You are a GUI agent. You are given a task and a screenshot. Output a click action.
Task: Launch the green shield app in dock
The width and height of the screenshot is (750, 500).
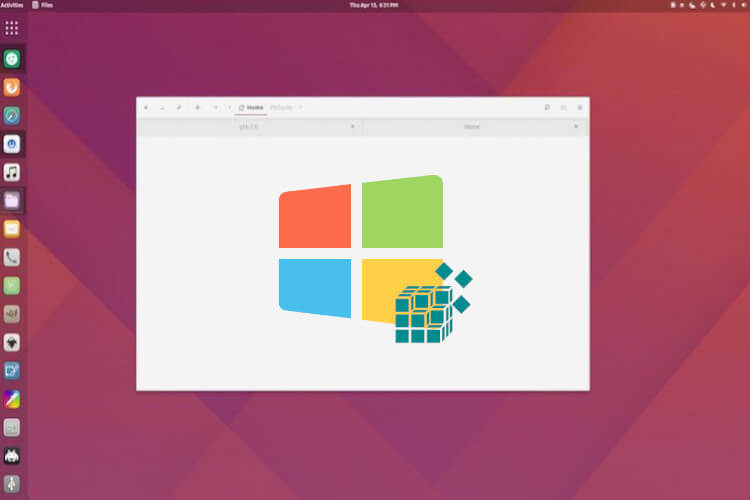[x=12, y=58]
